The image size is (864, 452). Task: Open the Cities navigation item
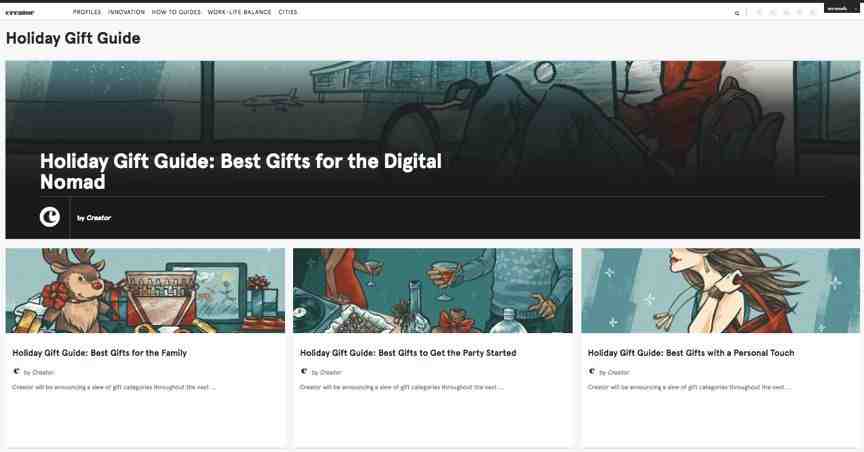[288, 12]
